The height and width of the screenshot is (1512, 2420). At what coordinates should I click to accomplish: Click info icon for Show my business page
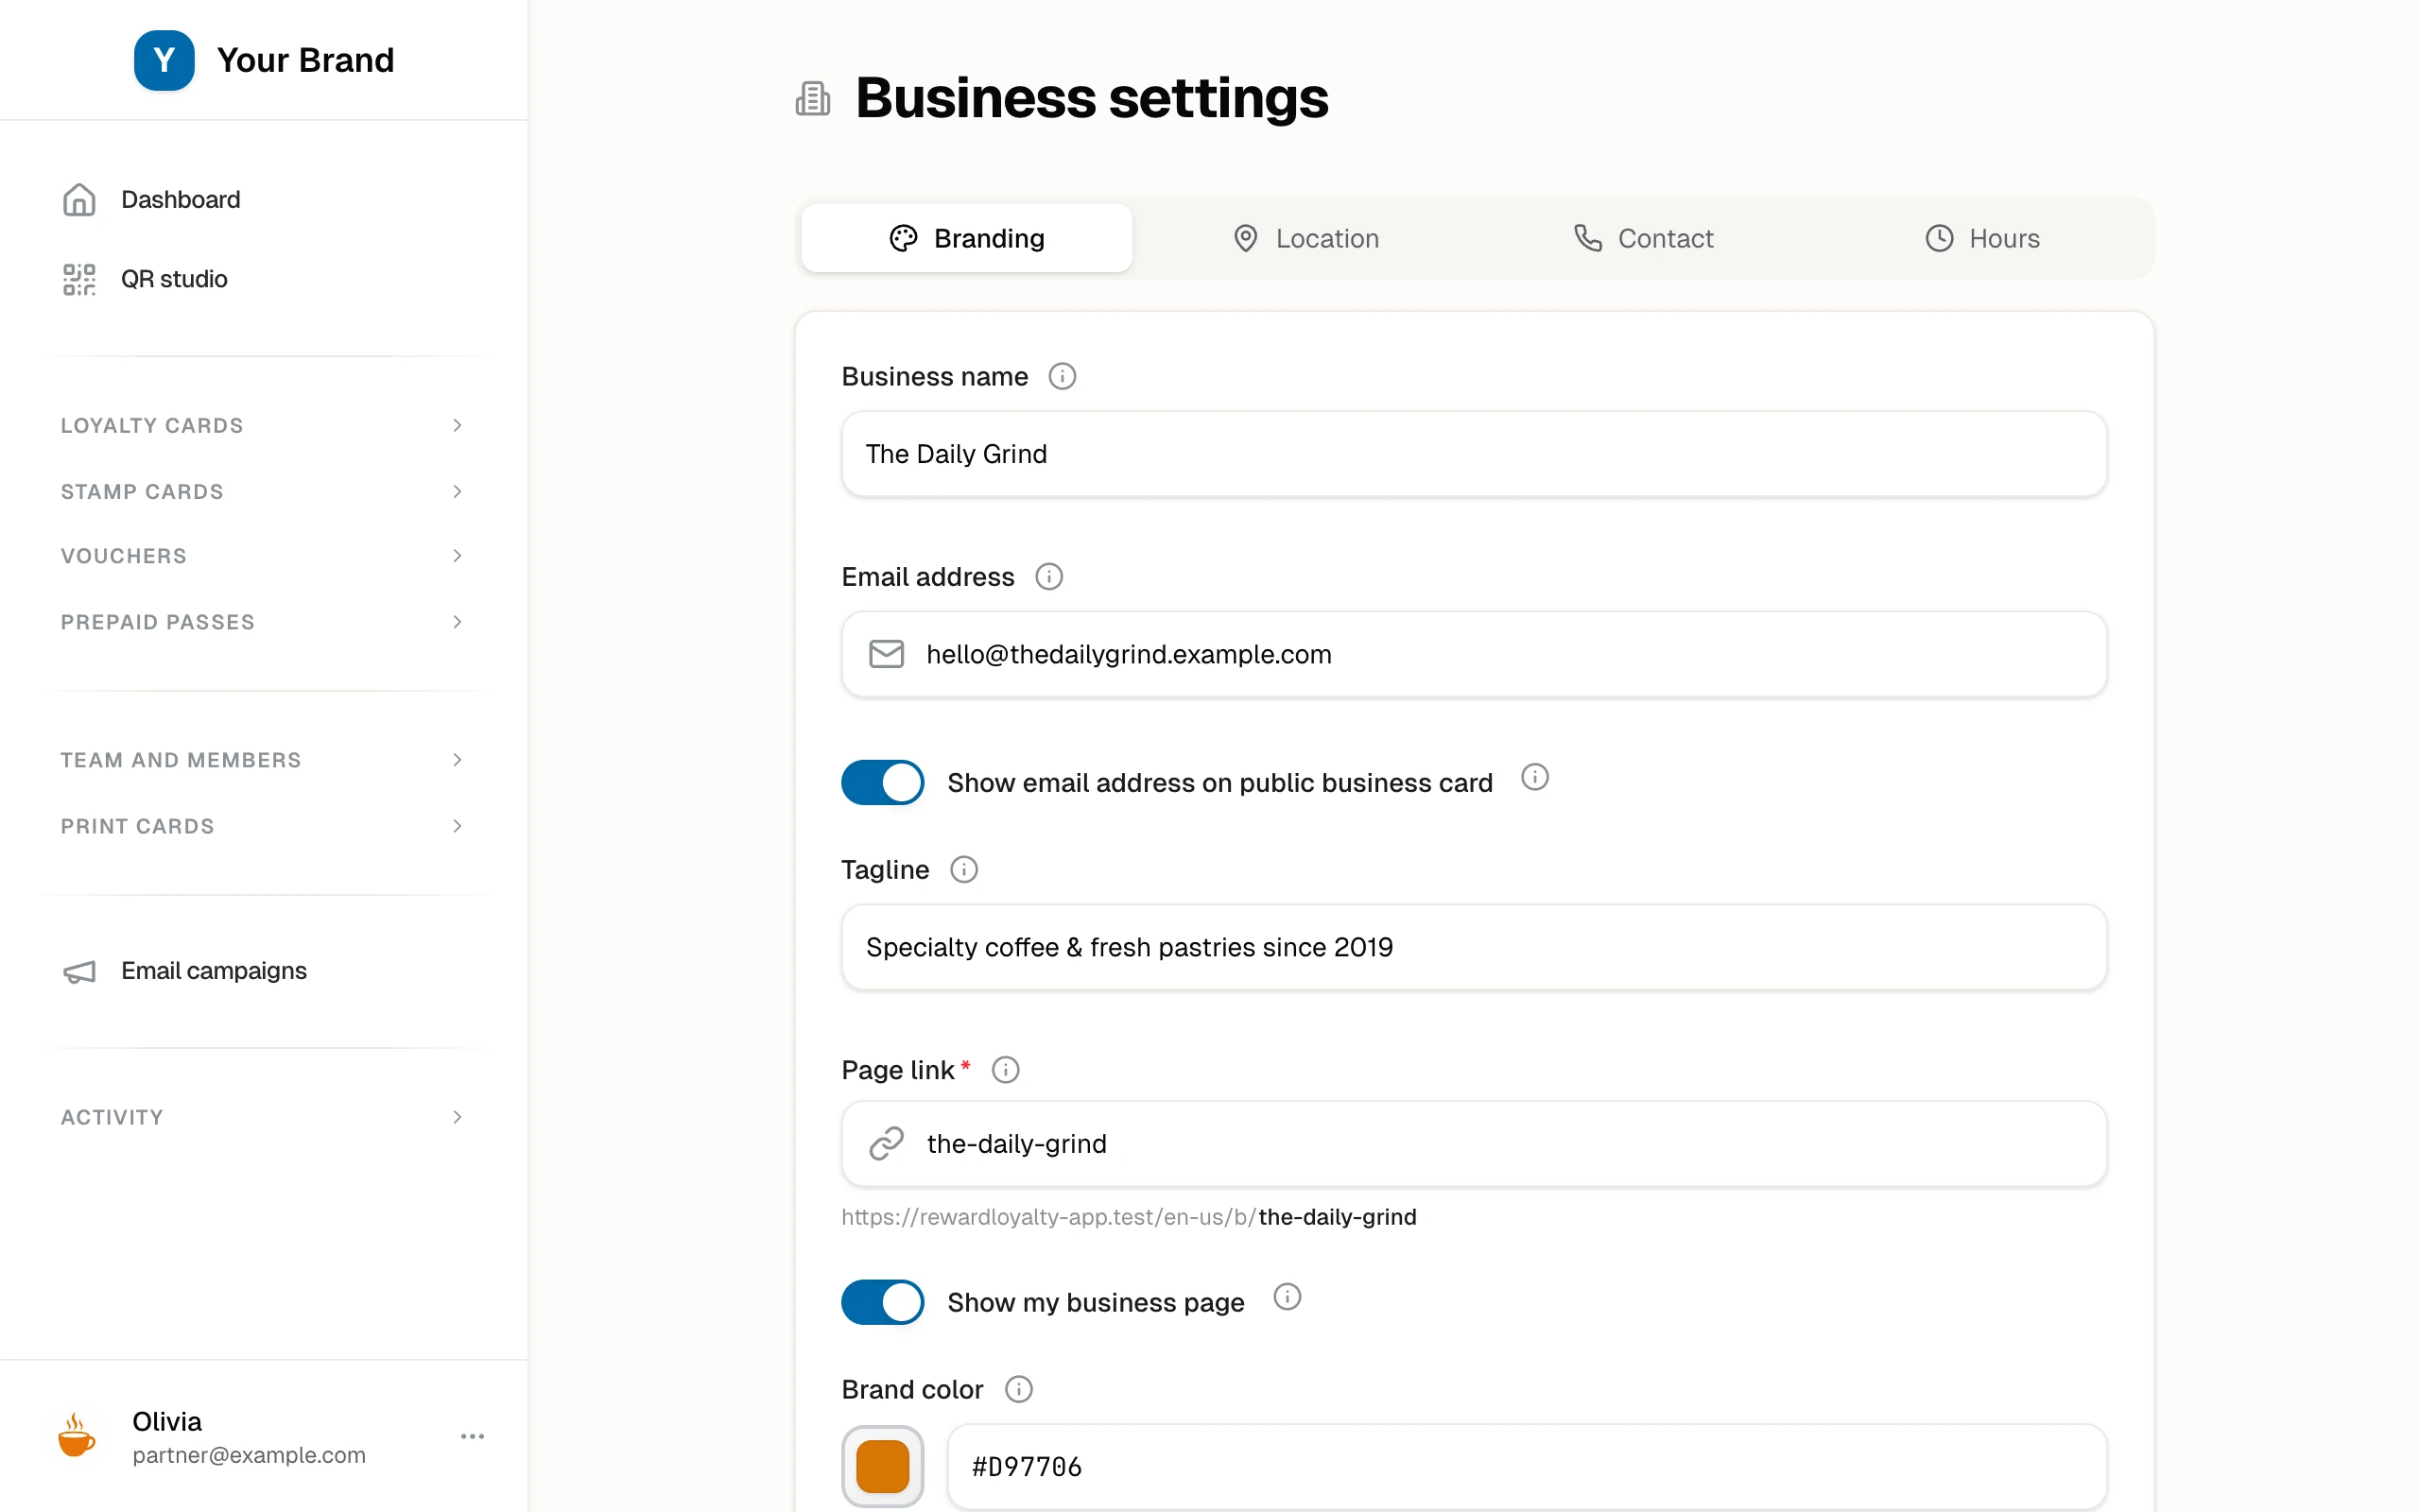click(1287, 1297)
